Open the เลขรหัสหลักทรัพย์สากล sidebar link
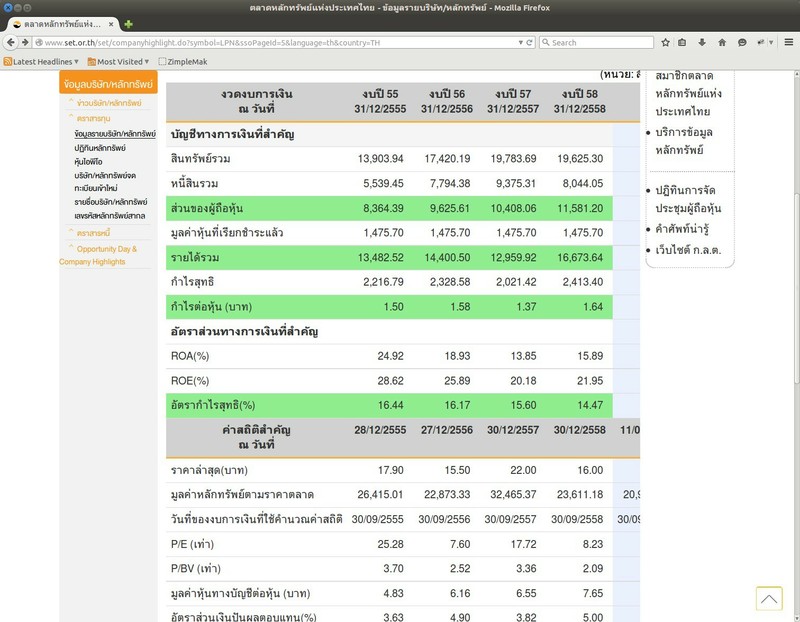This screenshot has width=800, height=622. click(110, 216)
